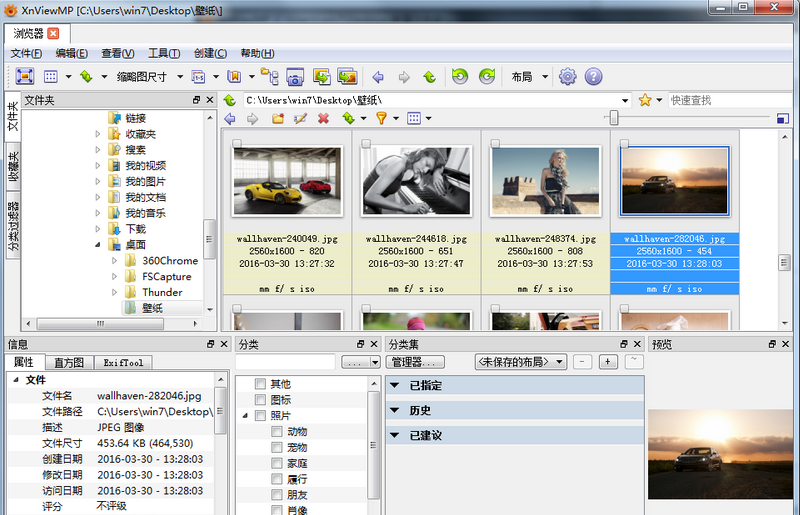
Task: Rotate image counter-clockwise using green icon
Action: (x=459, y=76)
